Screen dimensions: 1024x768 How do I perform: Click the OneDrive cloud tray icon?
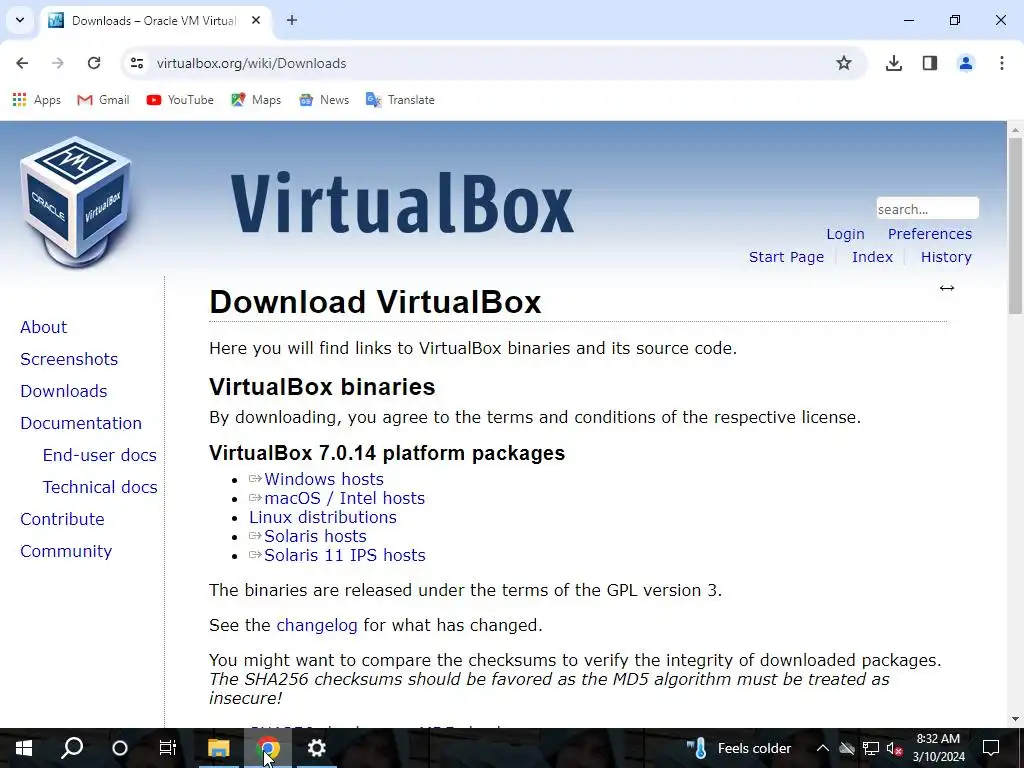coord(846,748)
